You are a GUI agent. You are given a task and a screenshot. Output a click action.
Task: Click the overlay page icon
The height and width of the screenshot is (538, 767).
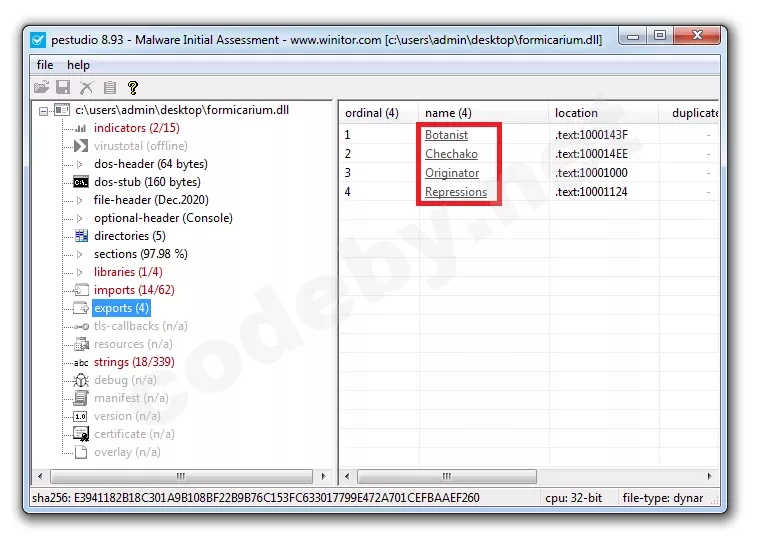81,452
